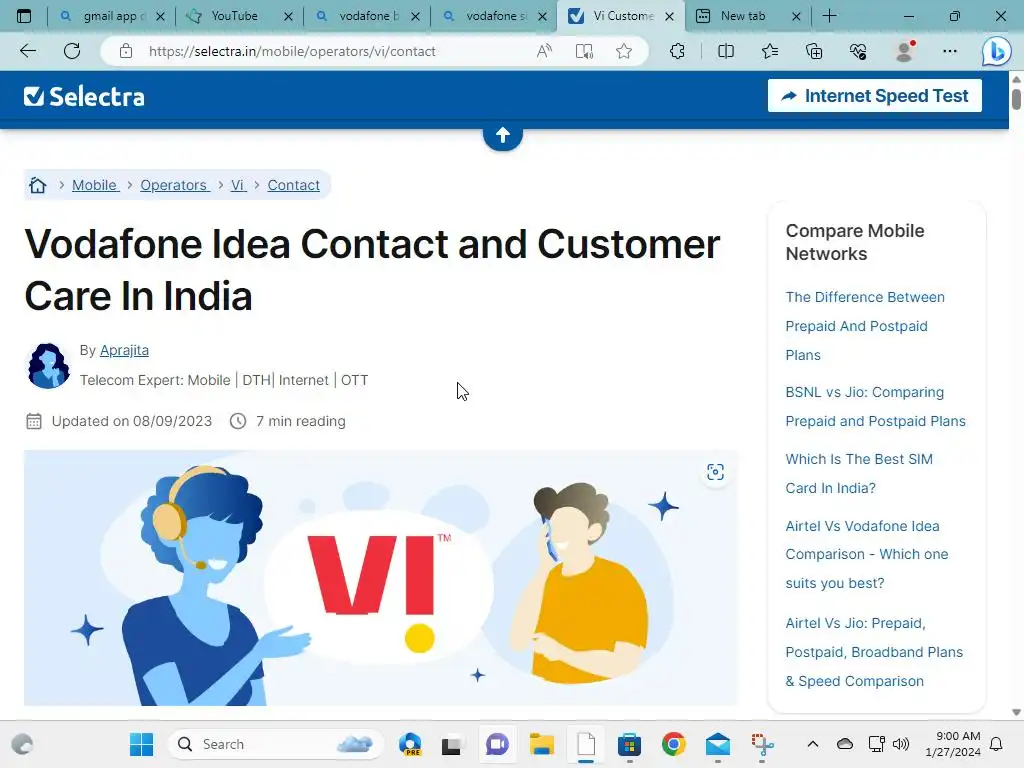
Task: Open the chat app on taskbar
Action: (x=497, y=744)
